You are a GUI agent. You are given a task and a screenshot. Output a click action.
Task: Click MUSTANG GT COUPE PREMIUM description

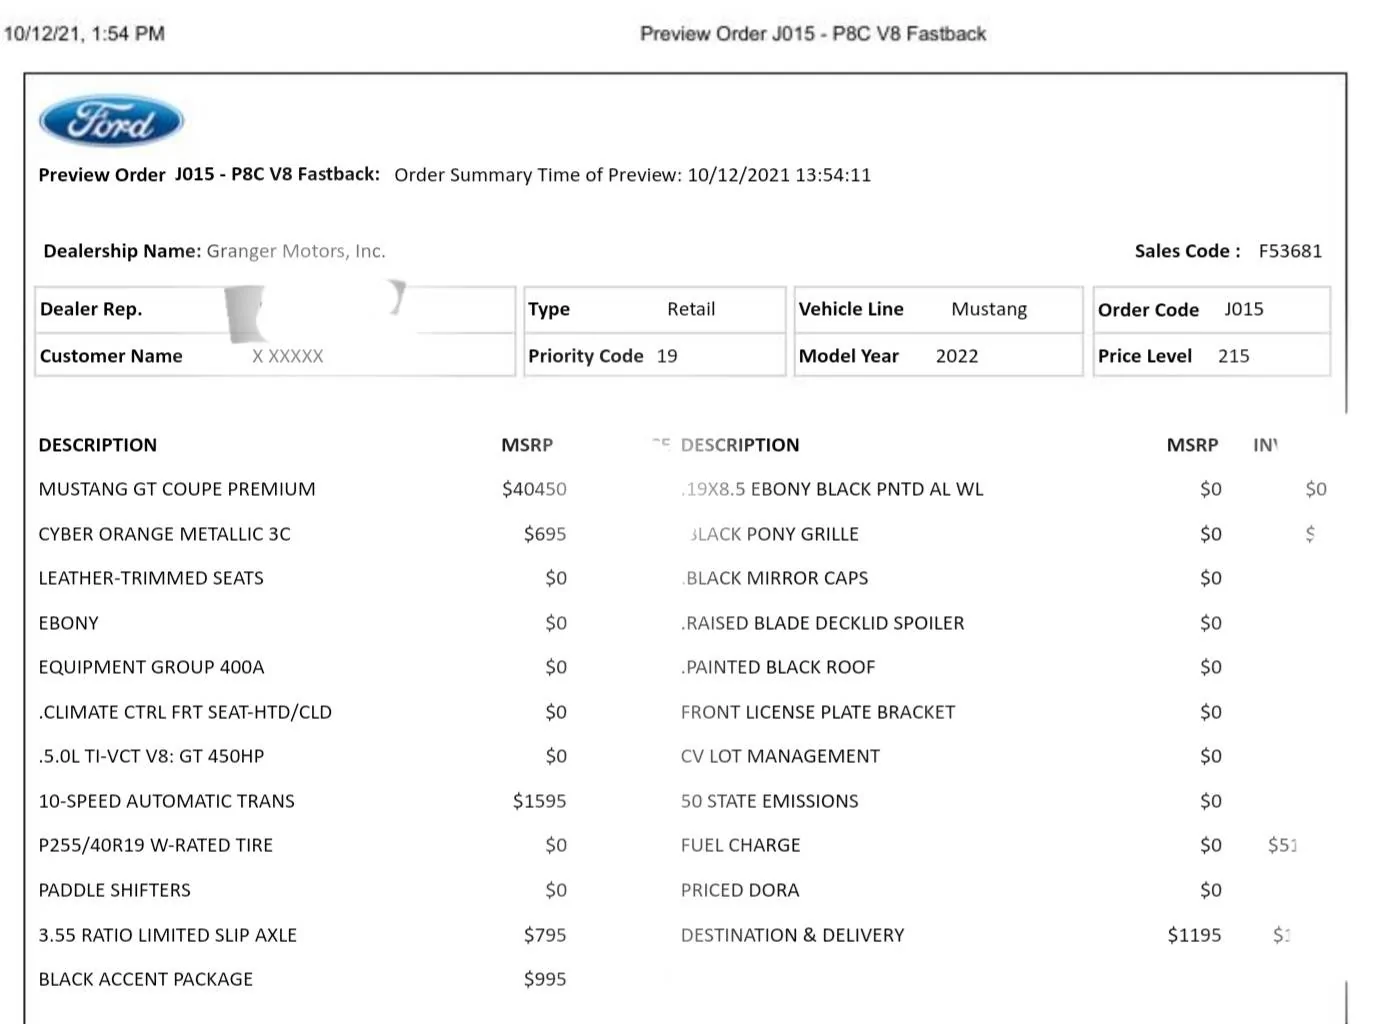[177, 489]
